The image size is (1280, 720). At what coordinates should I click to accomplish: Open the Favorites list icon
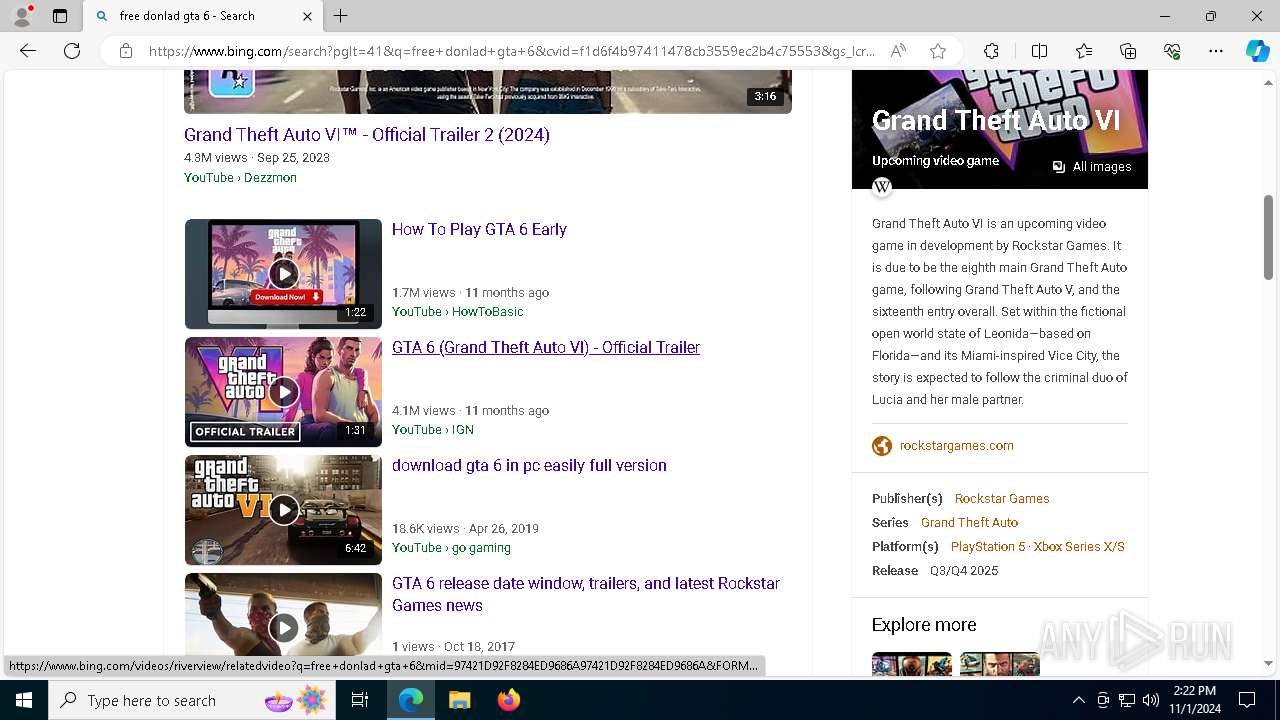[x=1084, y=51]
